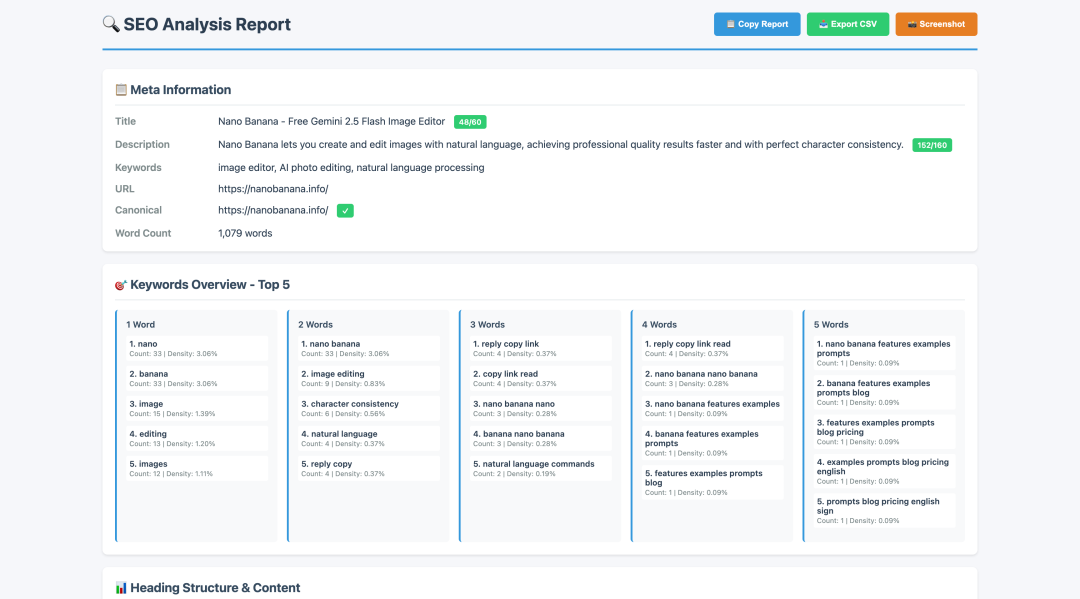Screen dimensions: 1080x599
Task: Select keyword '3. character consistency'
Action: (x=368, y=408)
